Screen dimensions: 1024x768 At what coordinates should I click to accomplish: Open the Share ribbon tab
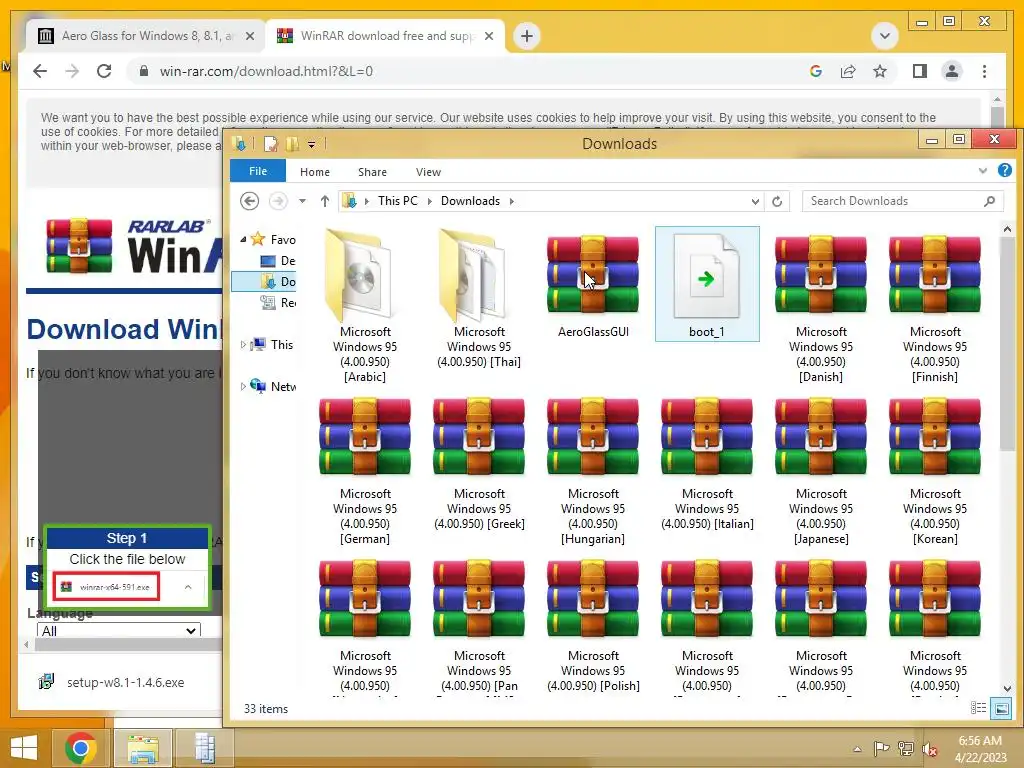pos(372,172)
